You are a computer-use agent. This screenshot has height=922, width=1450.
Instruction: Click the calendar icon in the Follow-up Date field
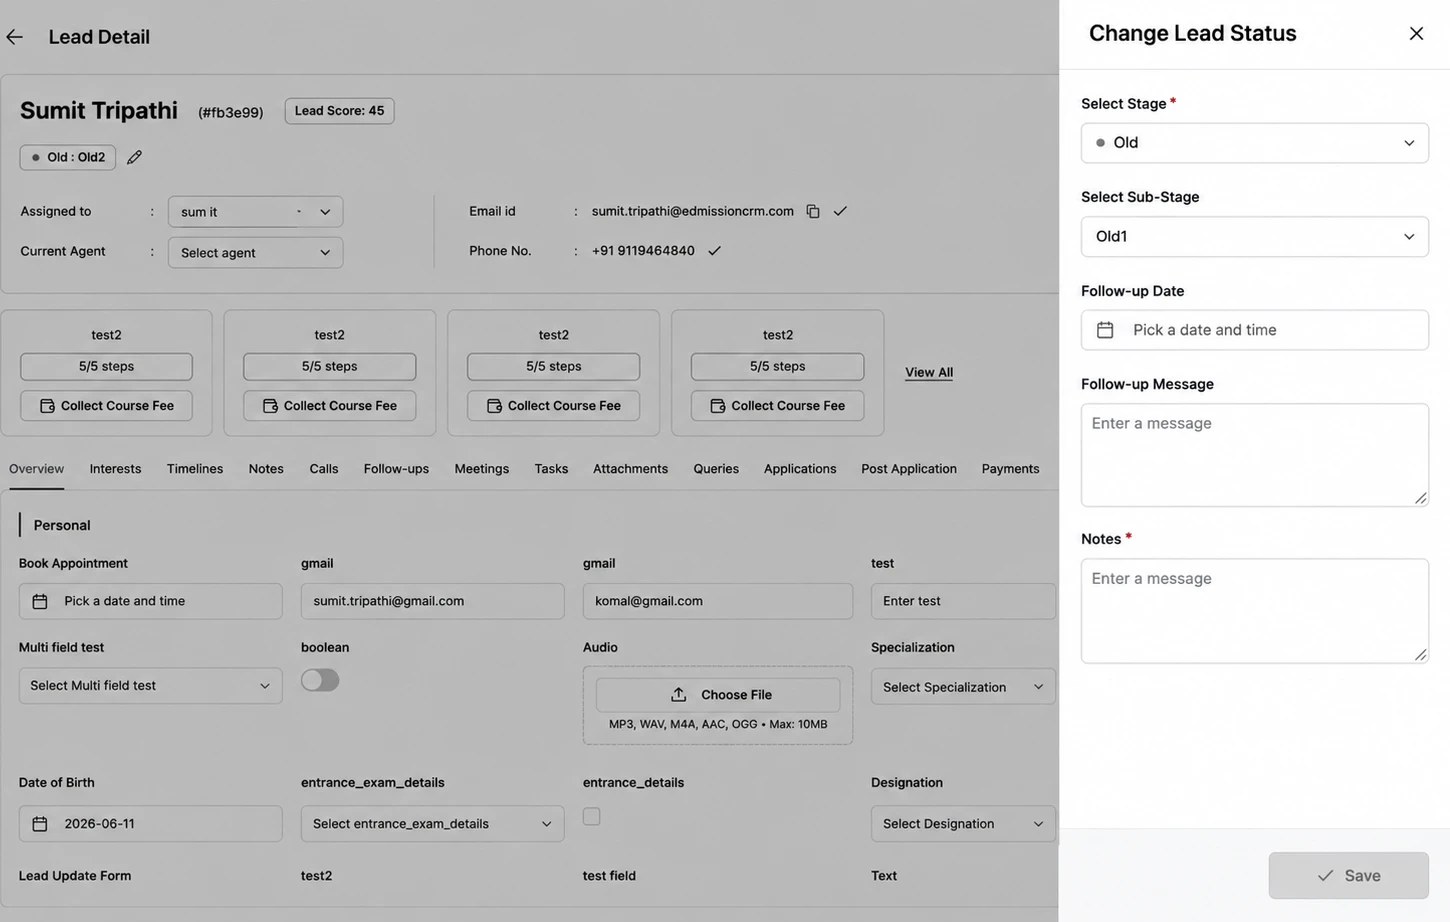1105,330
